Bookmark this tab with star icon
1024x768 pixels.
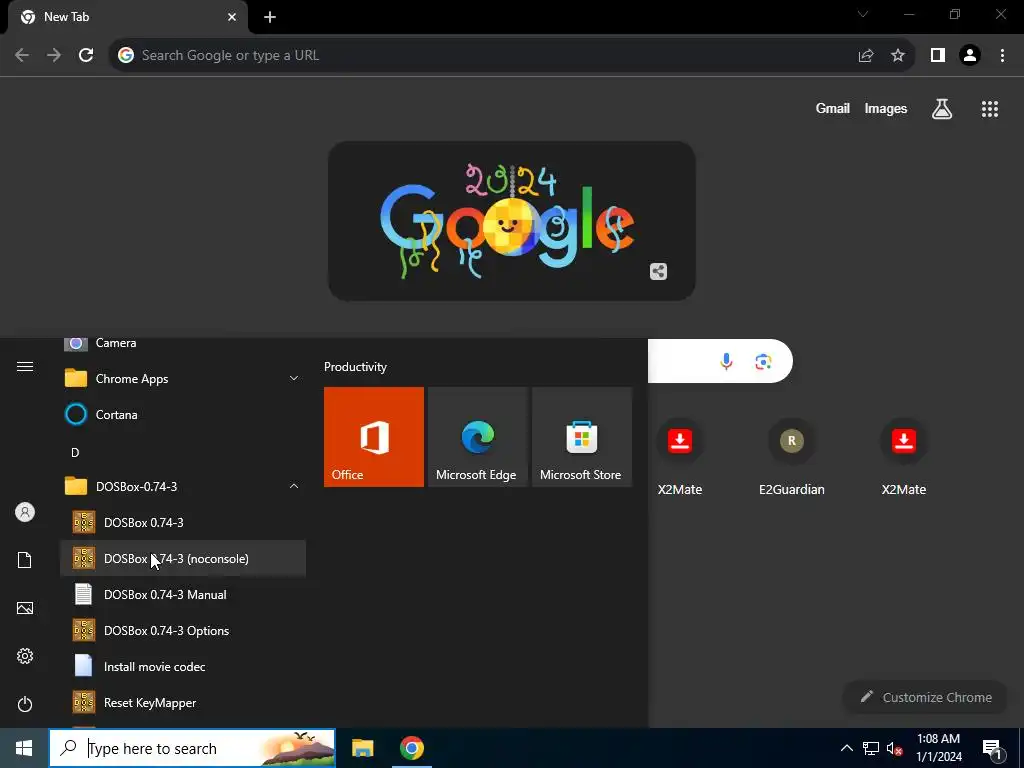(898, 56)
